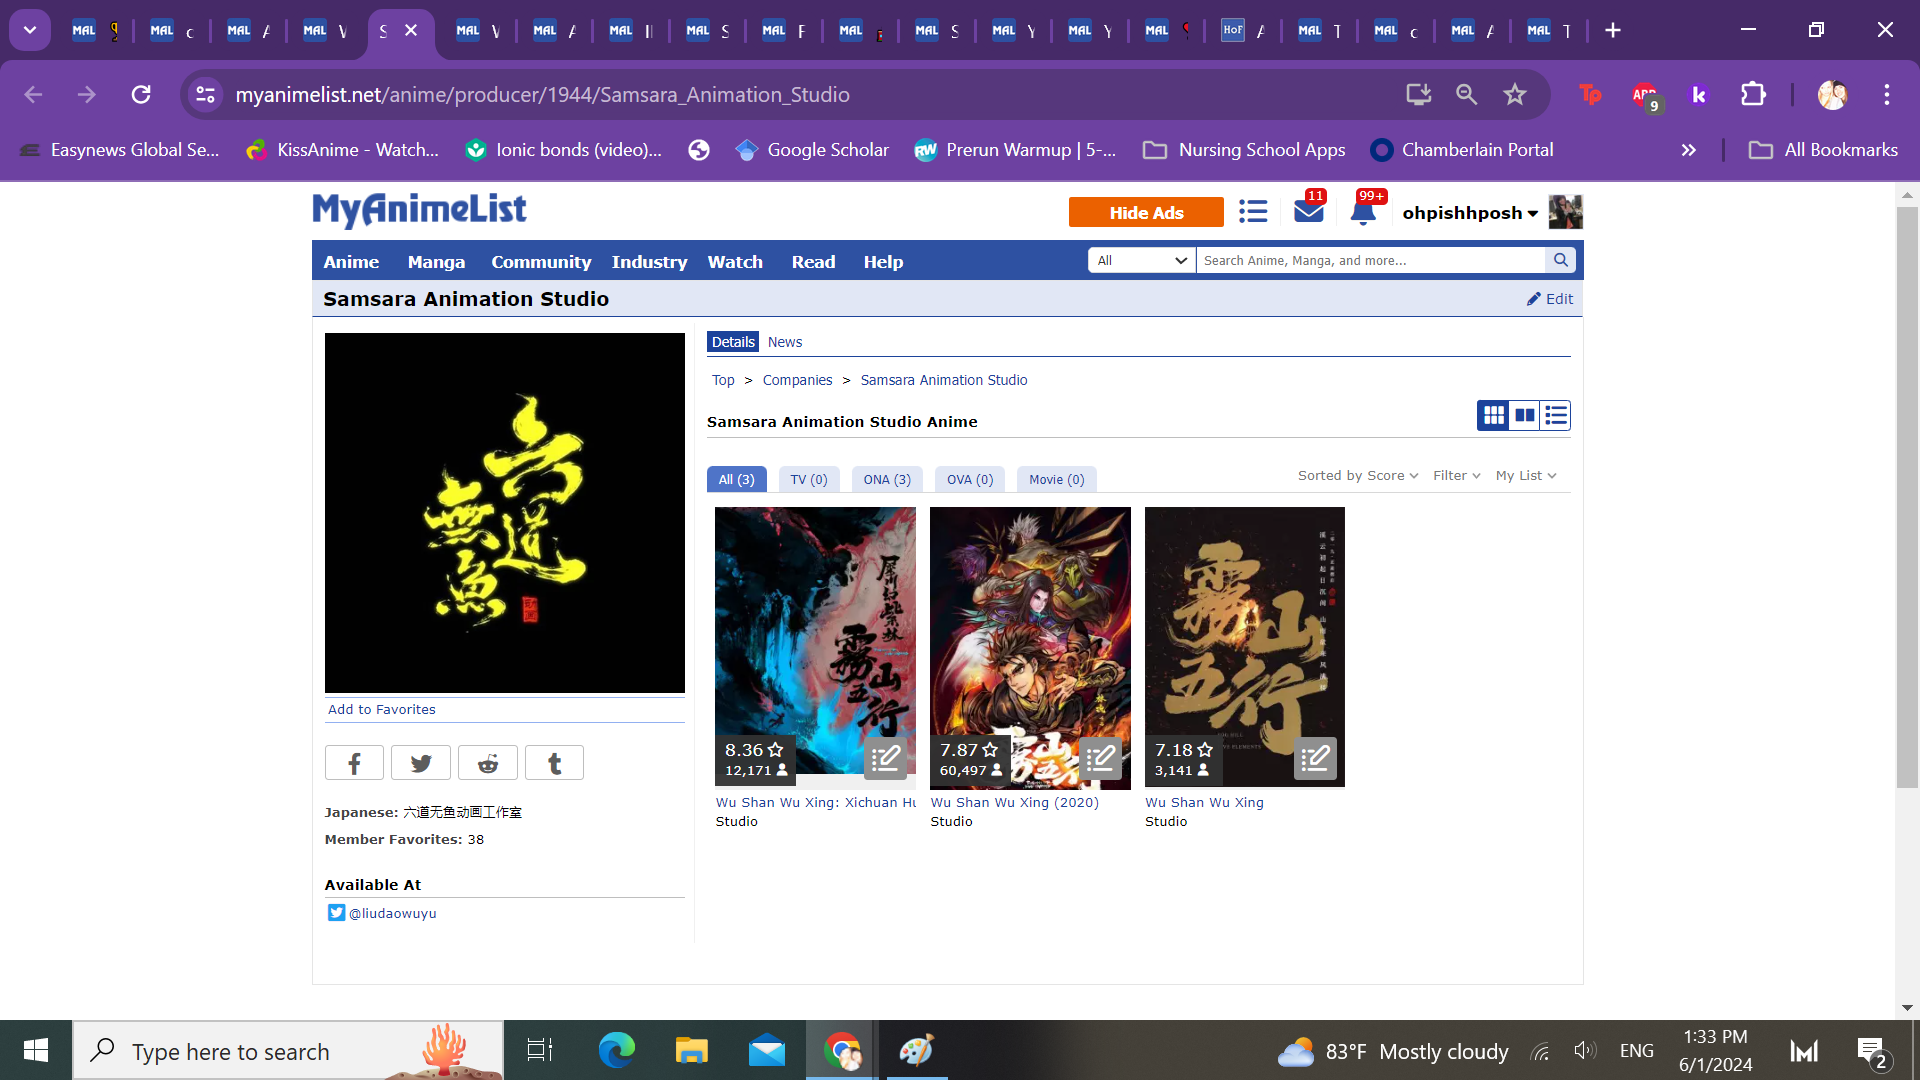Open Chrome extensions puzzle icon
This screenshot has height=1080, width=1920.
point(1754,94)
